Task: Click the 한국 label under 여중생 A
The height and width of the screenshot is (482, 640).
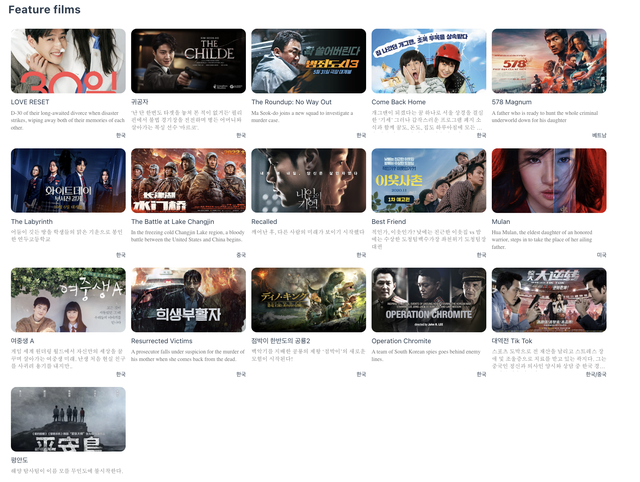Action: click(121, 374)
